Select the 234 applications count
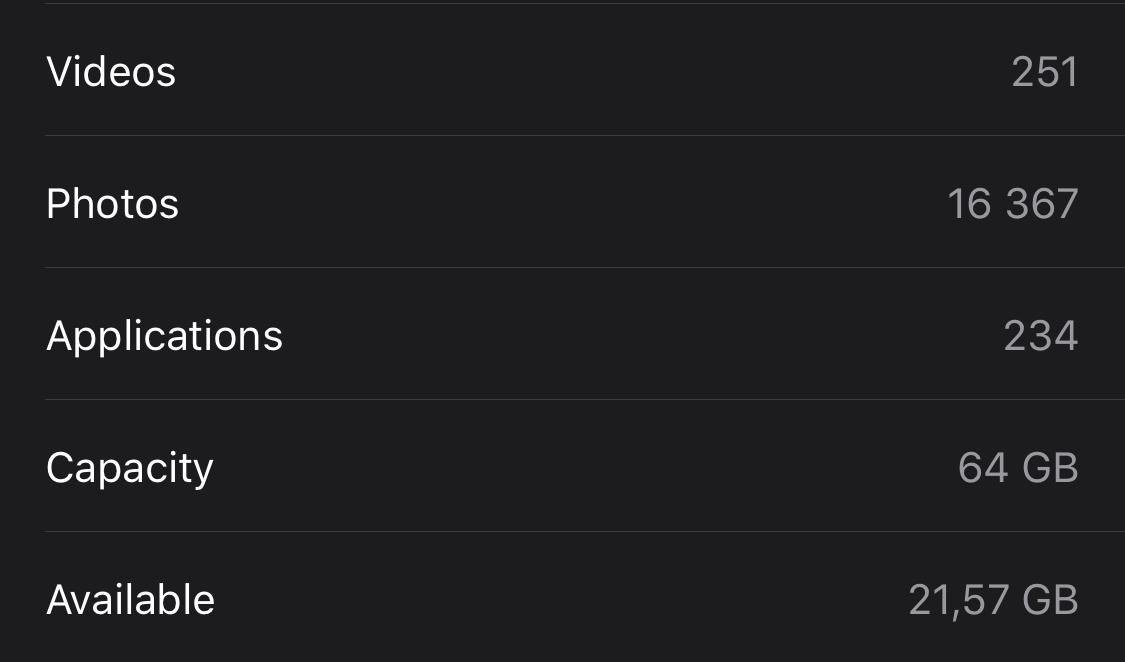Image resolution: width=1125 pixels, height=662 pixels. tap(1041, 336)
